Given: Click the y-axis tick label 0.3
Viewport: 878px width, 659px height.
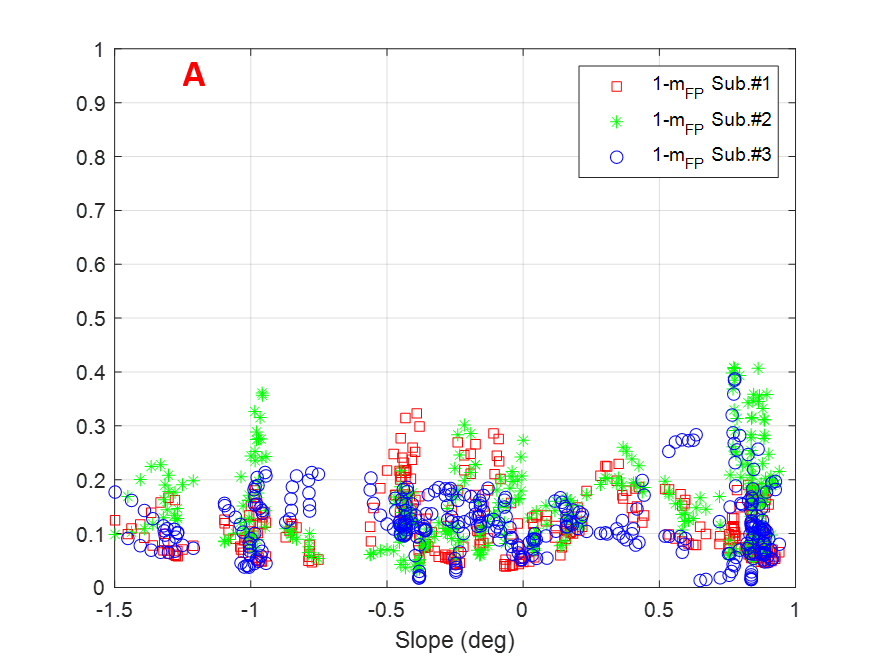Looking at the screenshot, I should pyautogui.click(x=91, y=427).
